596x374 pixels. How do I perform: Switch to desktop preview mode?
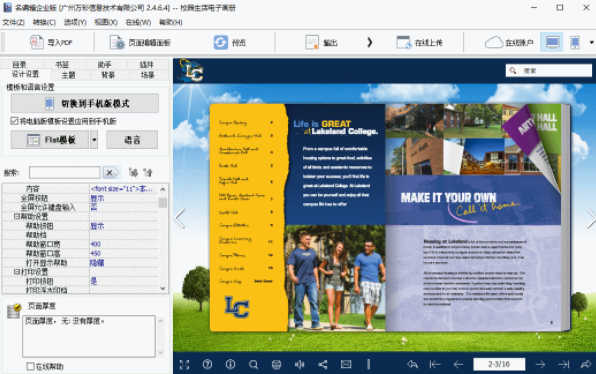552,42
